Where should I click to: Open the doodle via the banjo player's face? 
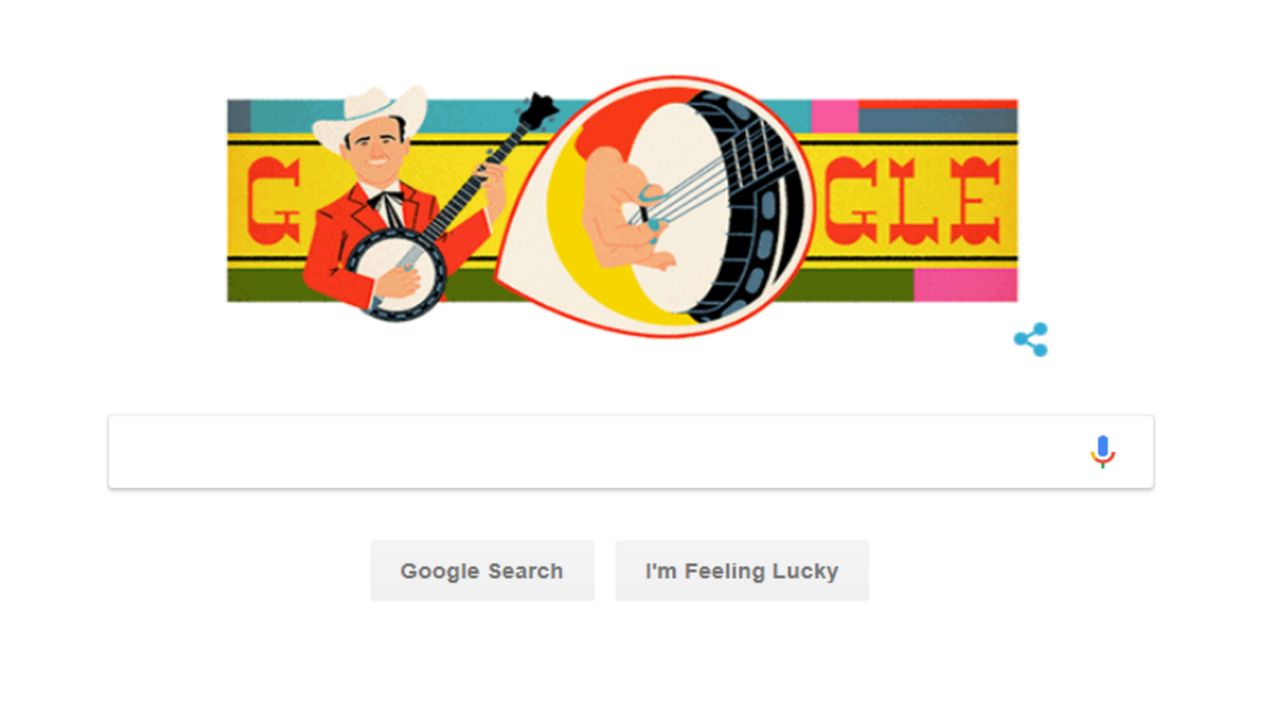(375, 152)
